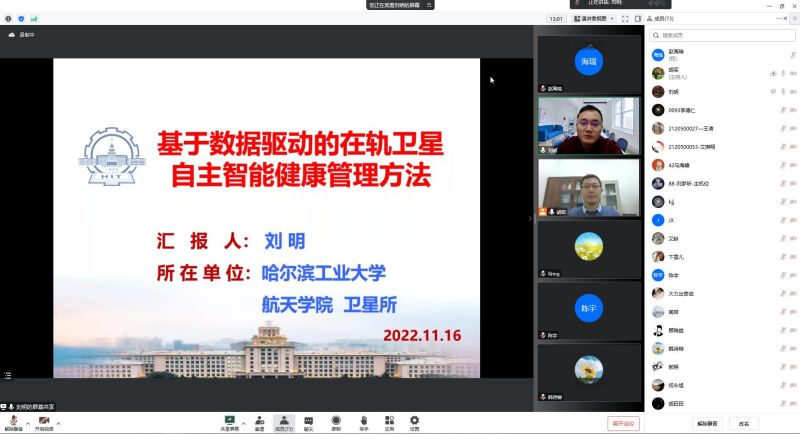This screenshot has height=434, width=800.
Task: Click the 改名 button under member list
Action: pos(744,423)
